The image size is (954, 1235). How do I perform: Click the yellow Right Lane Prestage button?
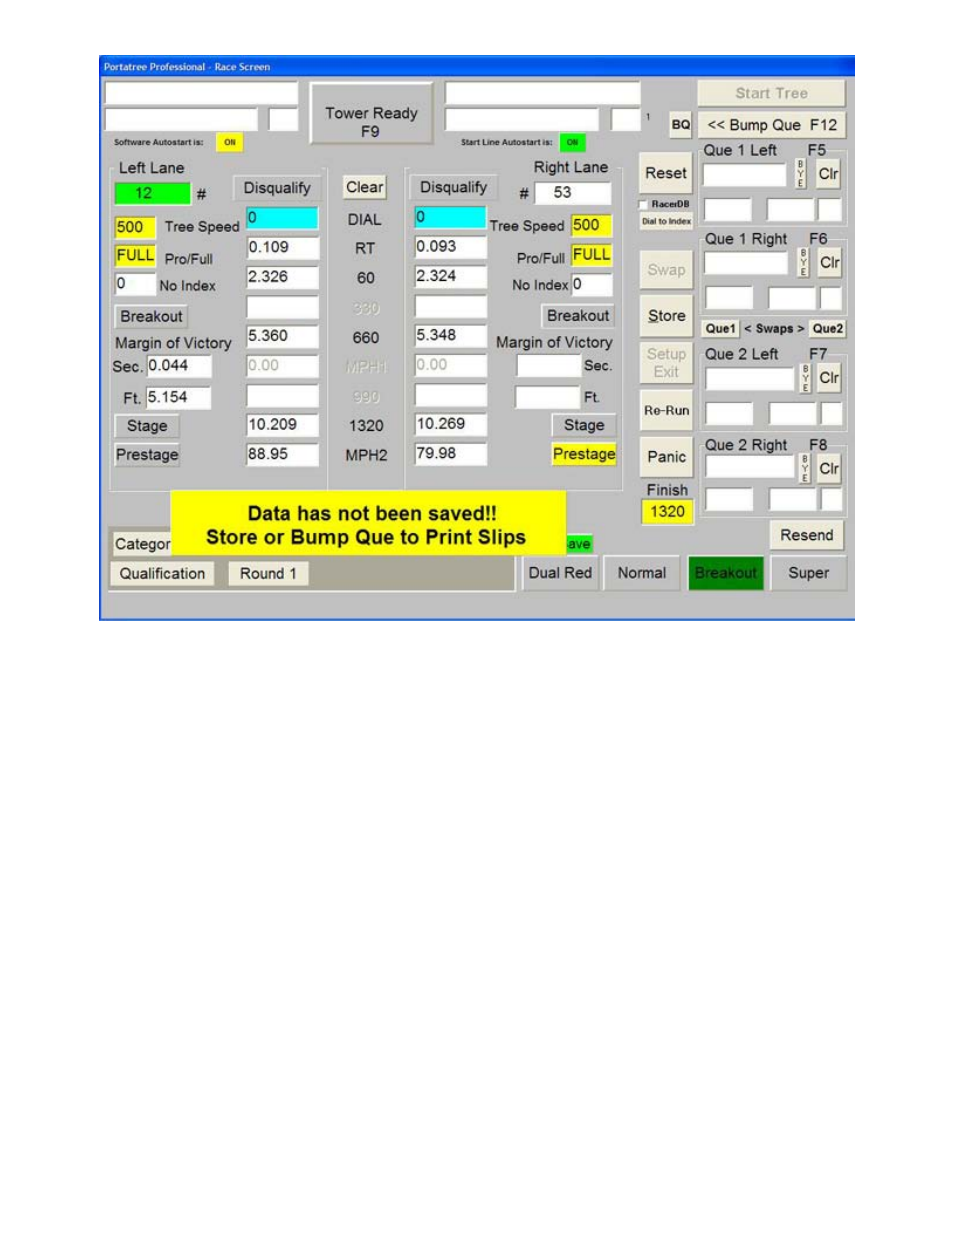(584, 454)
